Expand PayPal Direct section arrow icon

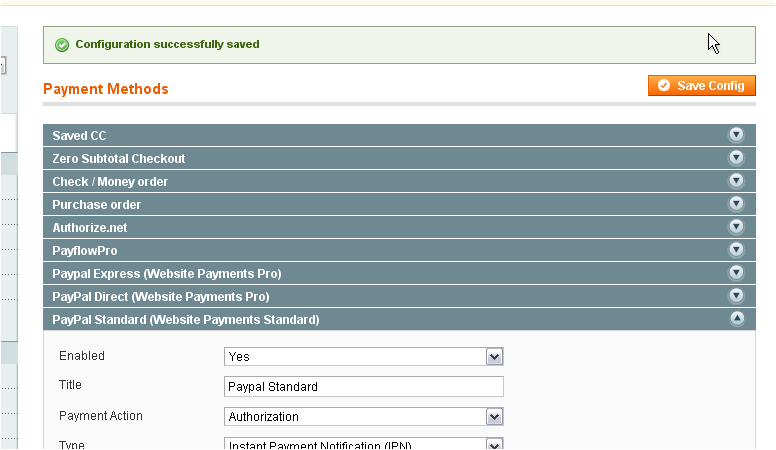point(737,296)
